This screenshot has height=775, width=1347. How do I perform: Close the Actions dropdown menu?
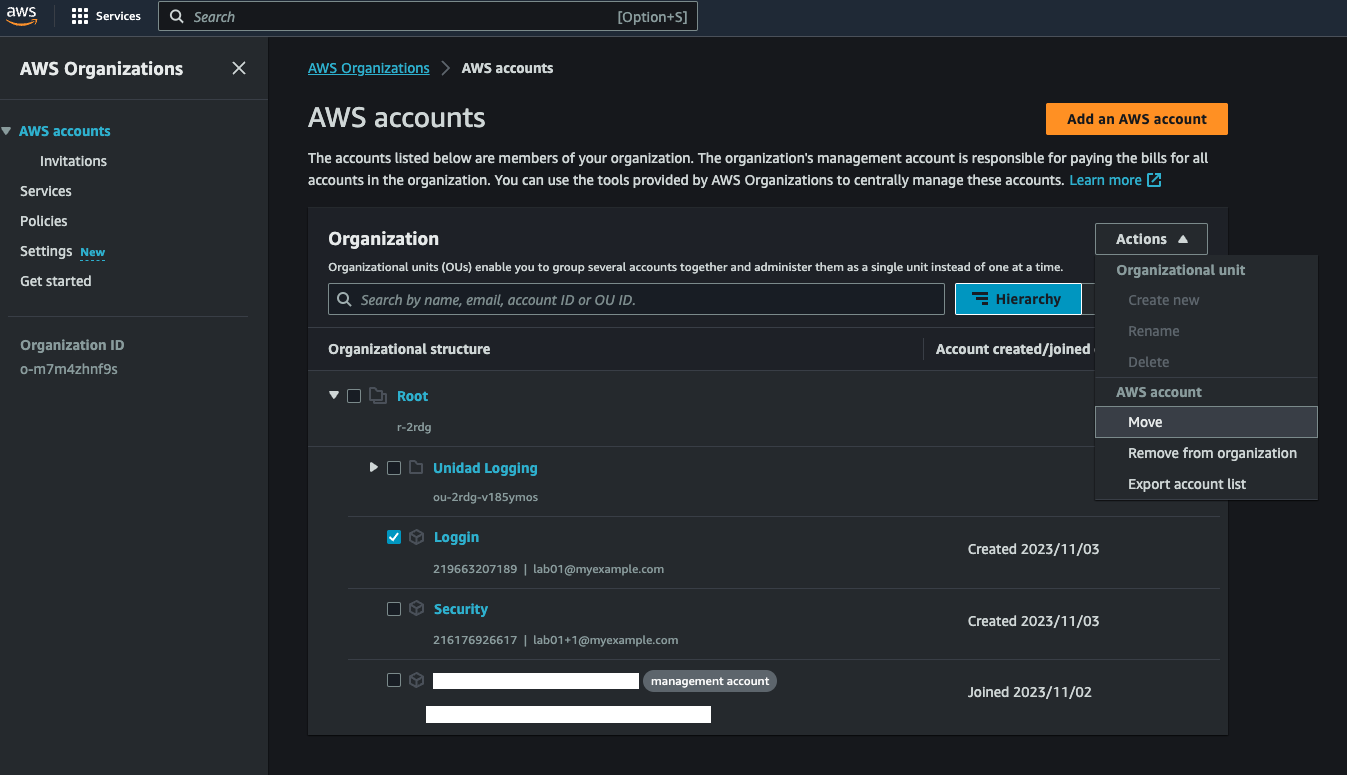(x=1151, y=239)
